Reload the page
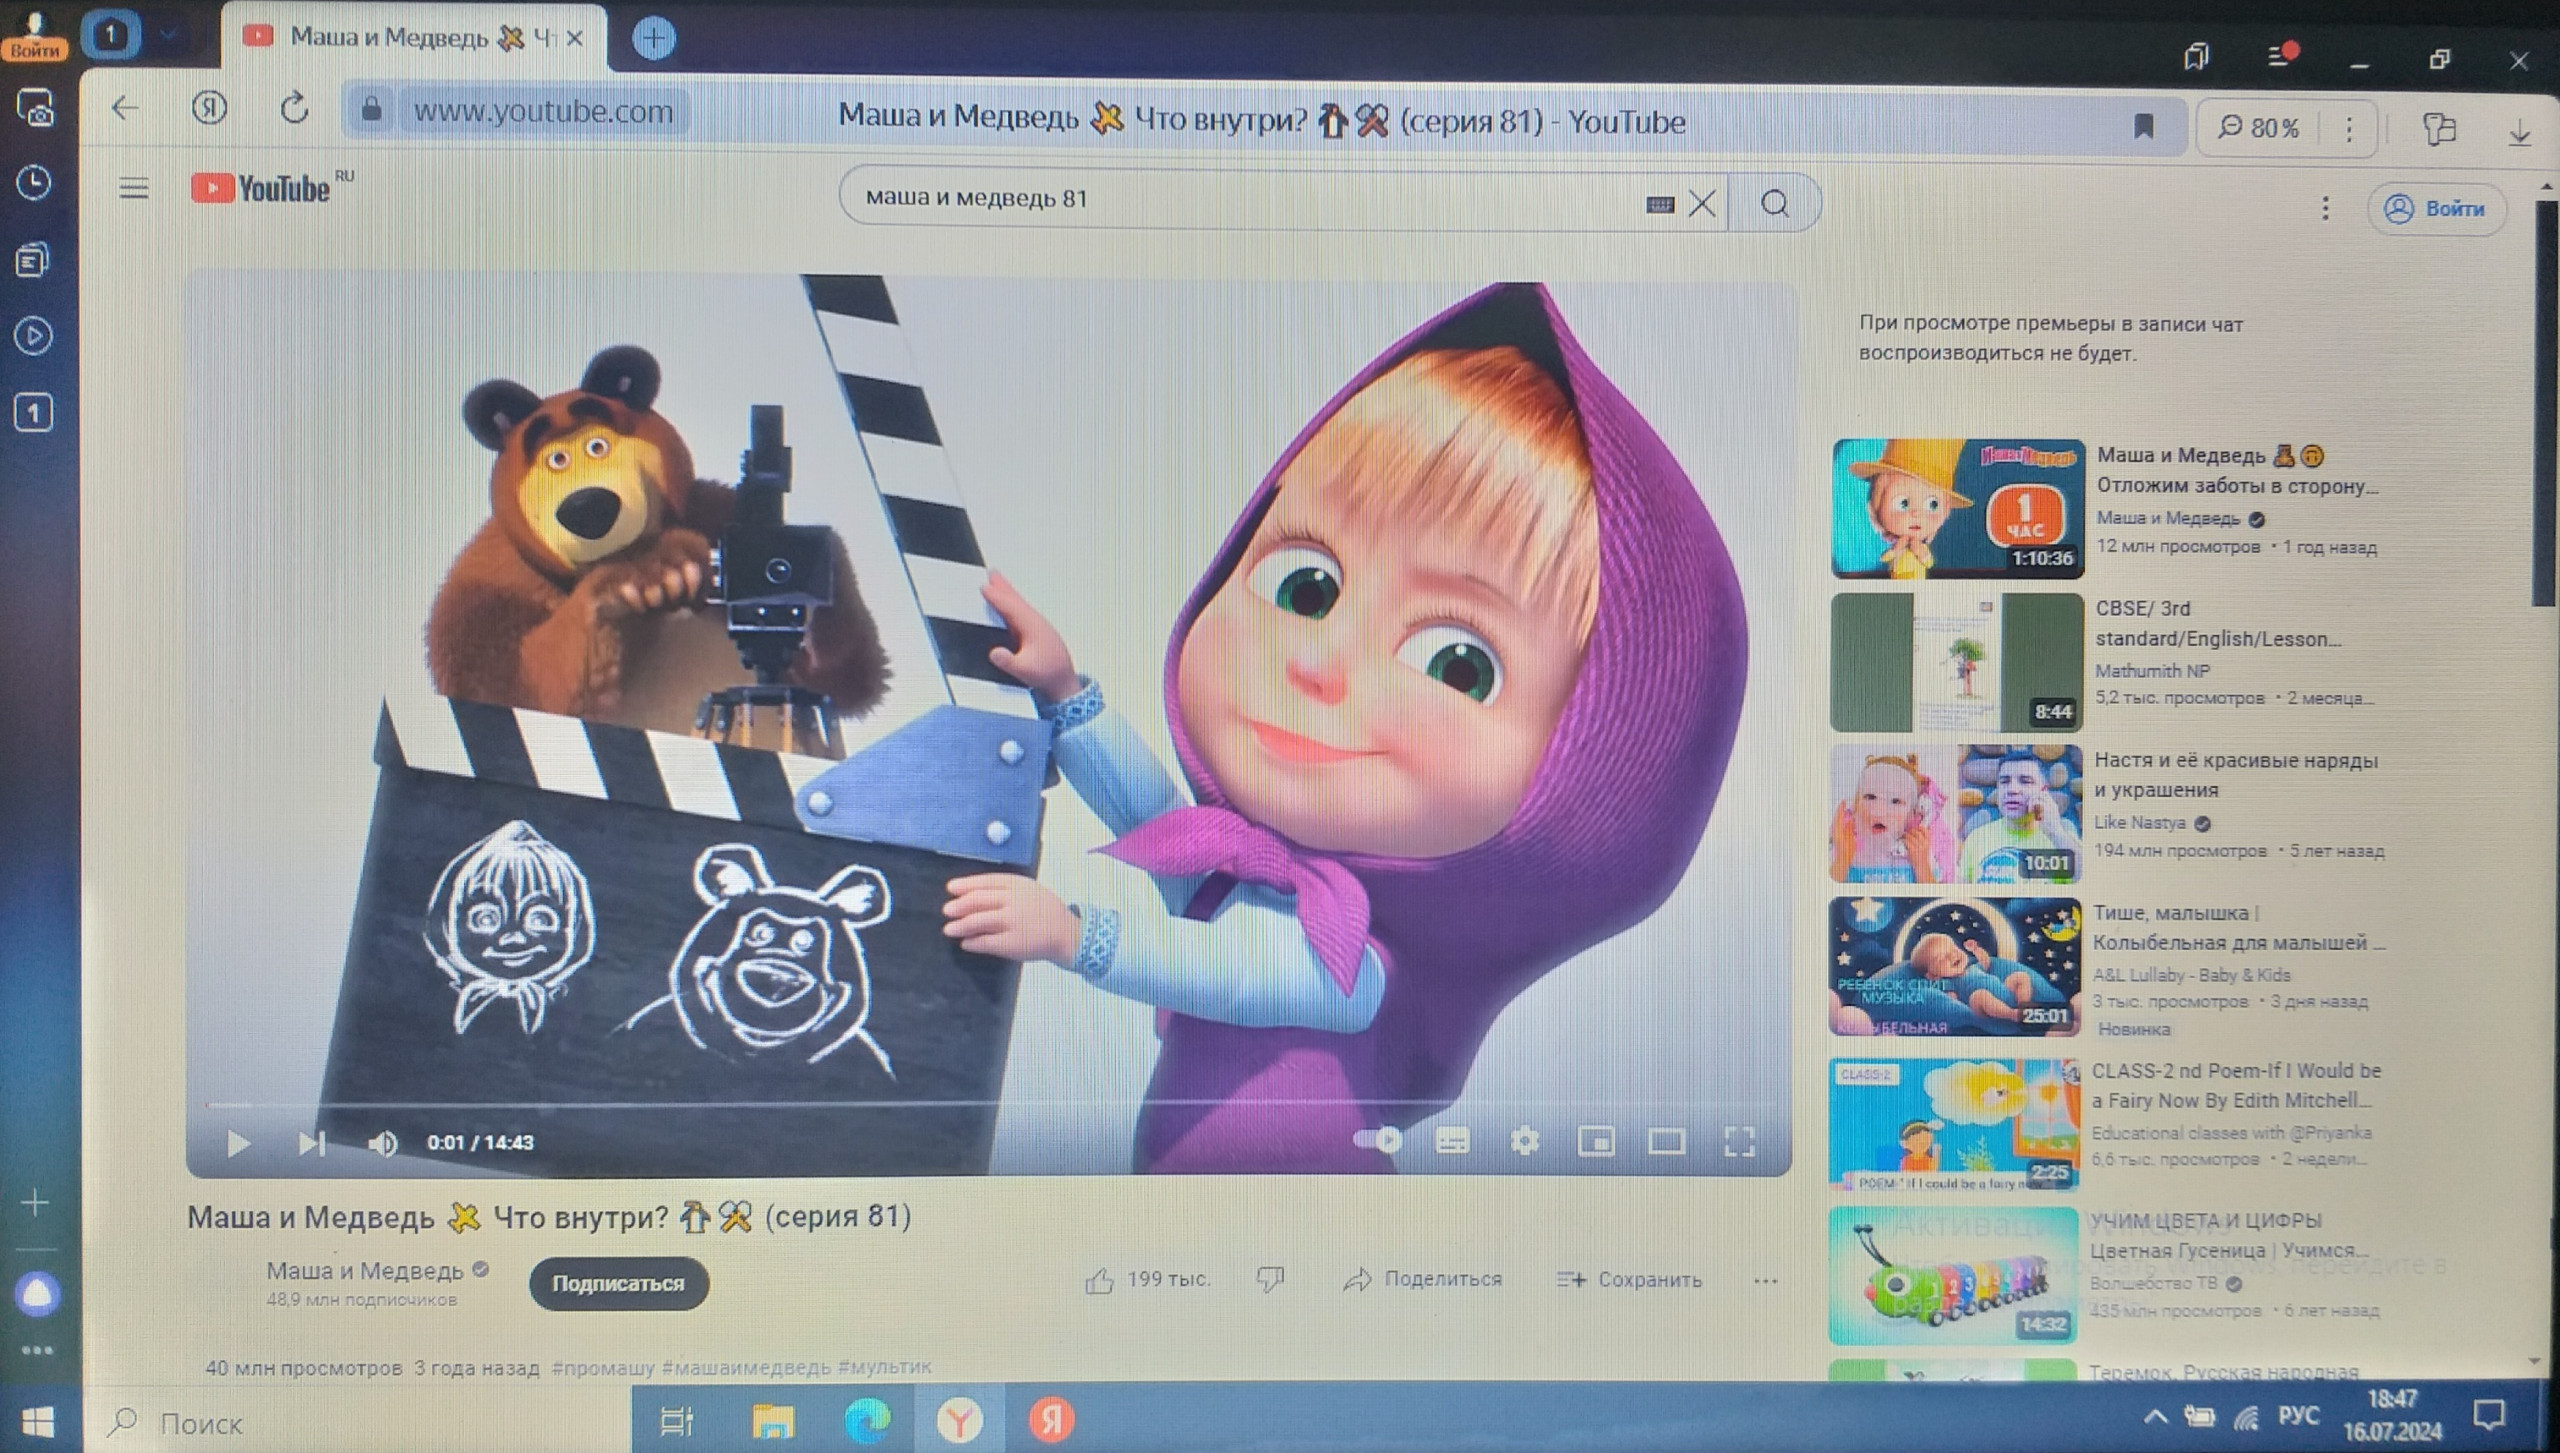Screen dimensions: 2560x1453 (294, 108)
